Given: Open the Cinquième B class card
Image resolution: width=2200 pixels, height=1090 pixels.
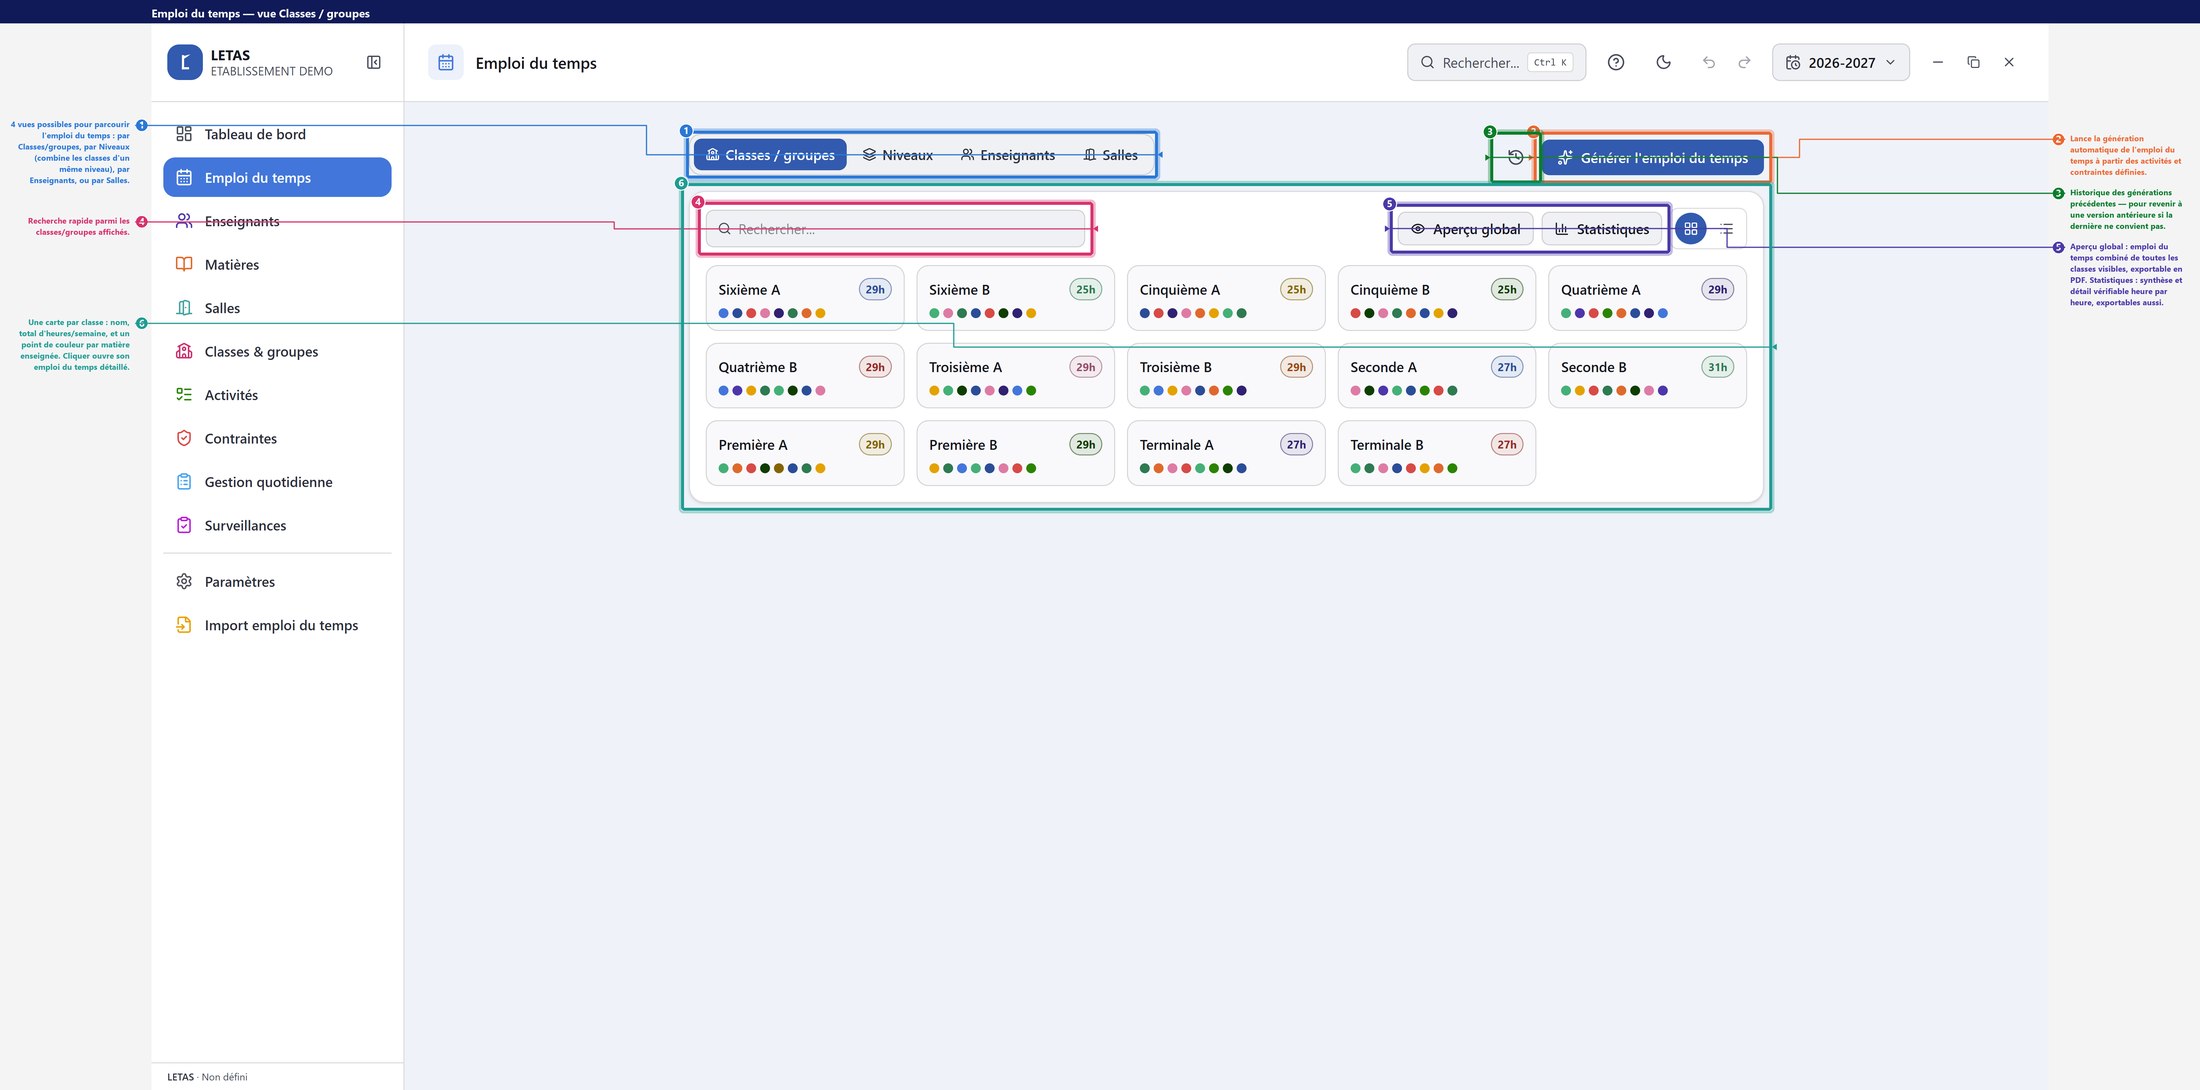Looking at the screenshot, I should [x=1437, y=298].
